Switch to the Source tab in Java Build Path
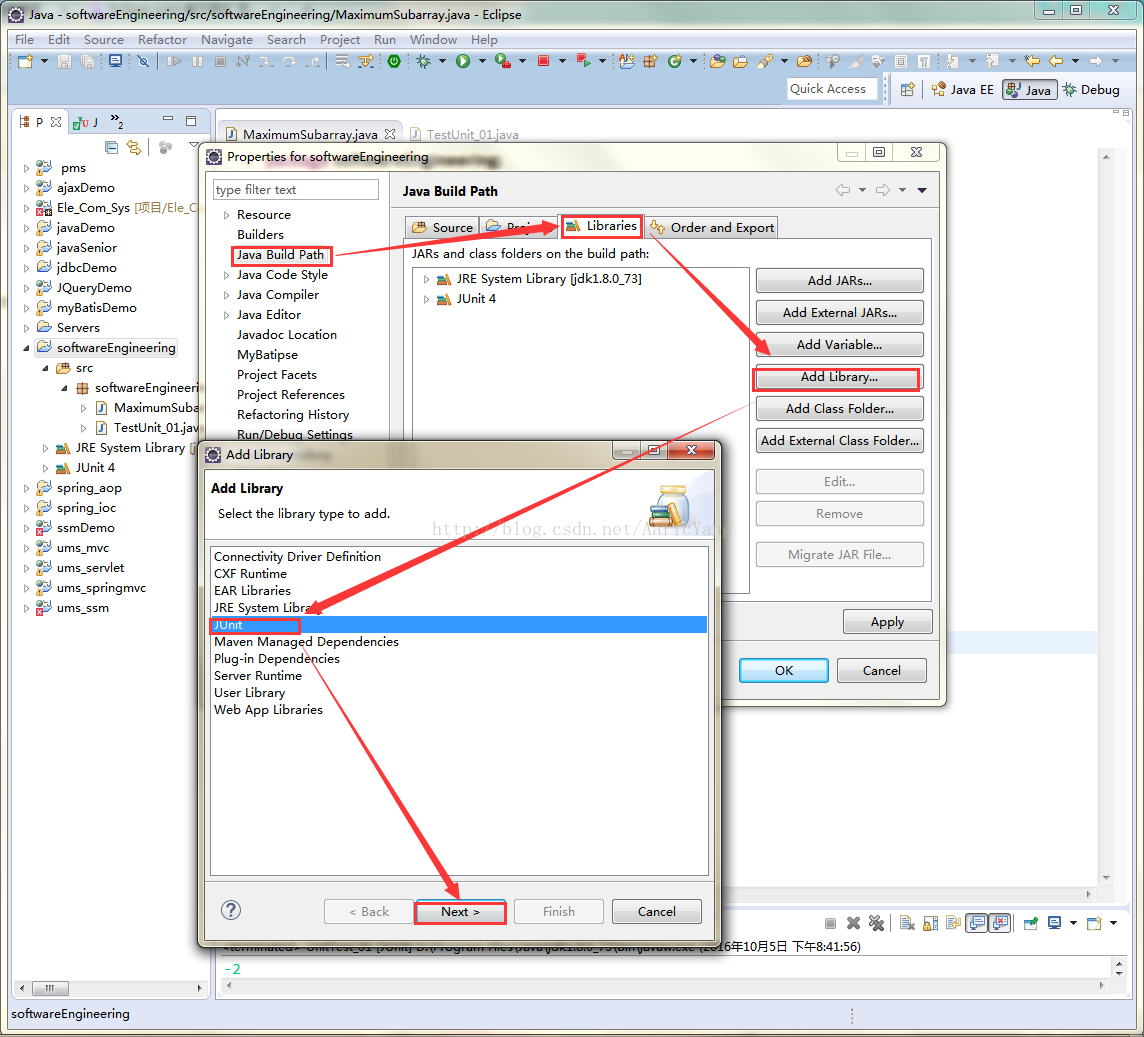1144x1037 pixels. 442,227
